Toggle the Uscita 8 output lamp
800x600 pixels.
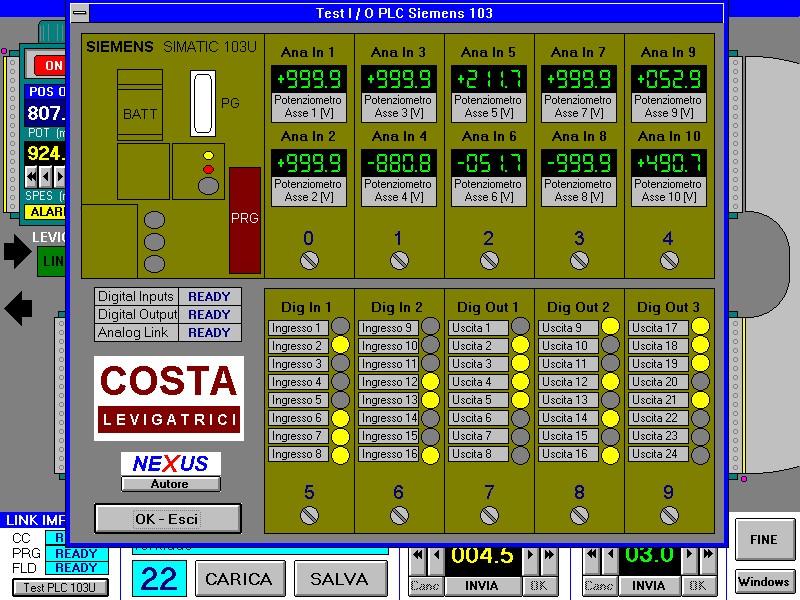[x=520, y=455]
